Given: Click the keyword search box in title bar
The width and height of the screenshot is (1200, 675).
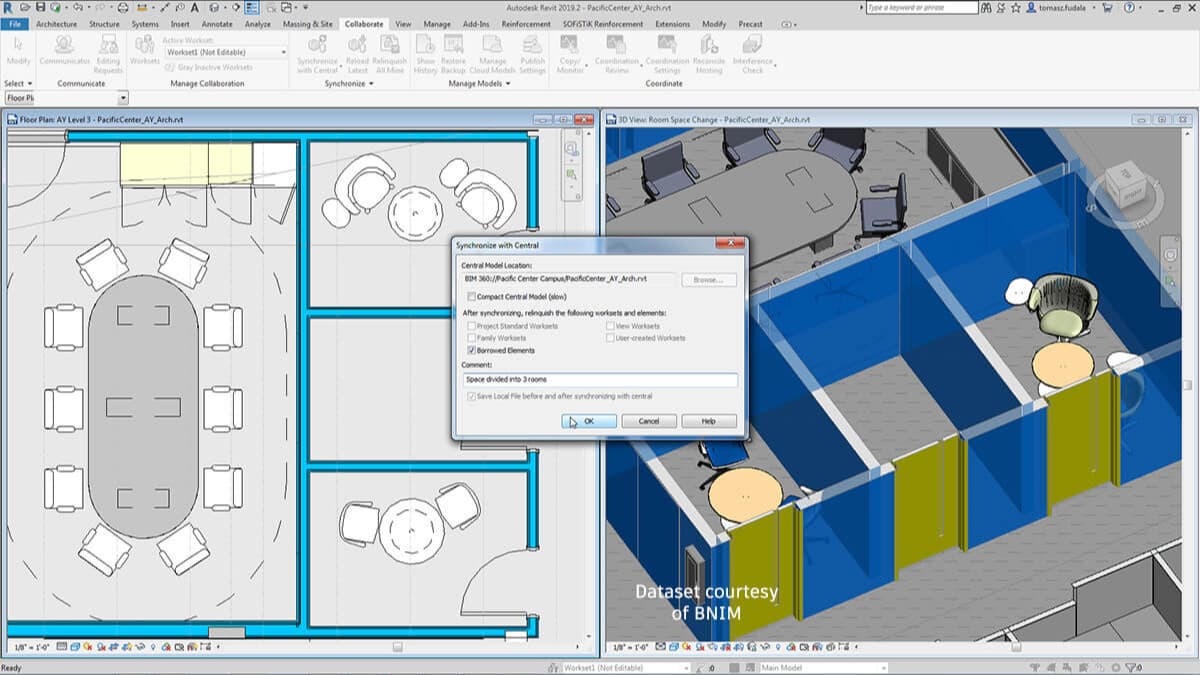Looking at the screenshot, I should (x=922, y=8).
